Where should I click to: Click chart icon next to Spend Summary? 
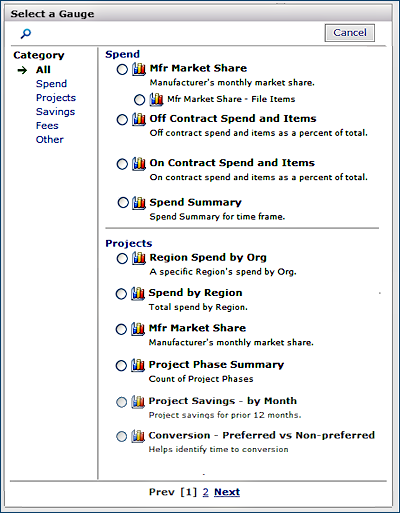pyautogui.click(x=139, y=203)
